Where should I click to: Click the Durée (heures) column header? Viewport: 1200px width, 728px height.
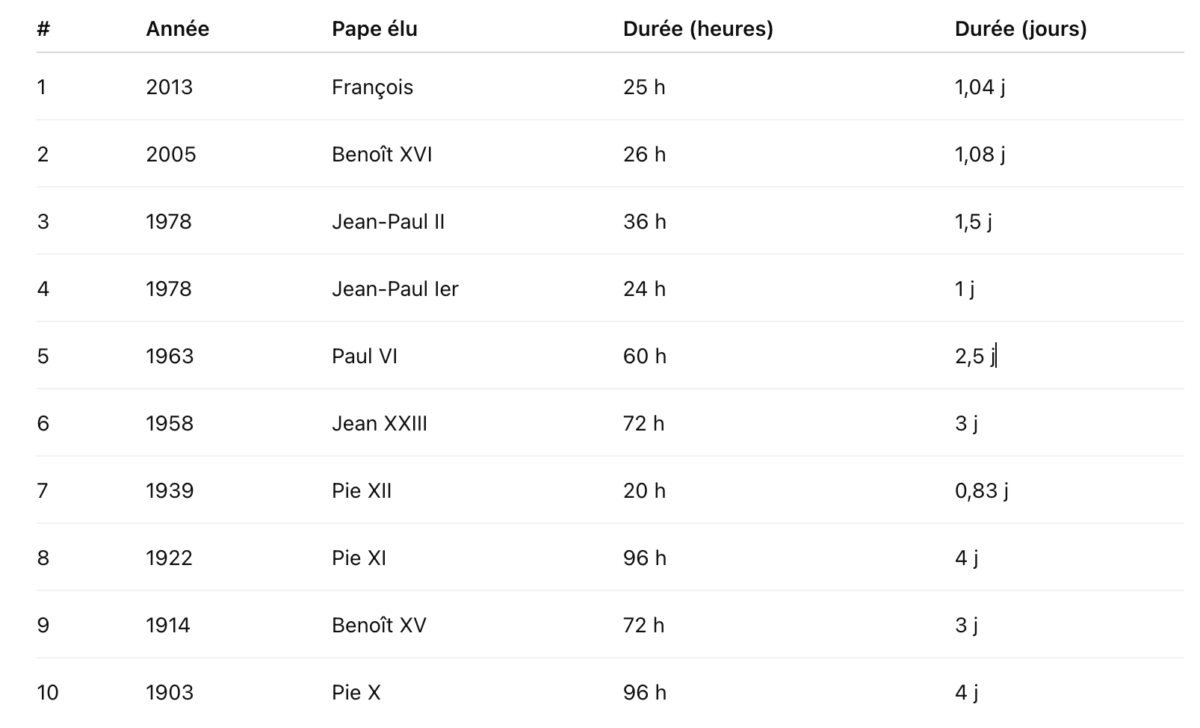pos(697,30)
